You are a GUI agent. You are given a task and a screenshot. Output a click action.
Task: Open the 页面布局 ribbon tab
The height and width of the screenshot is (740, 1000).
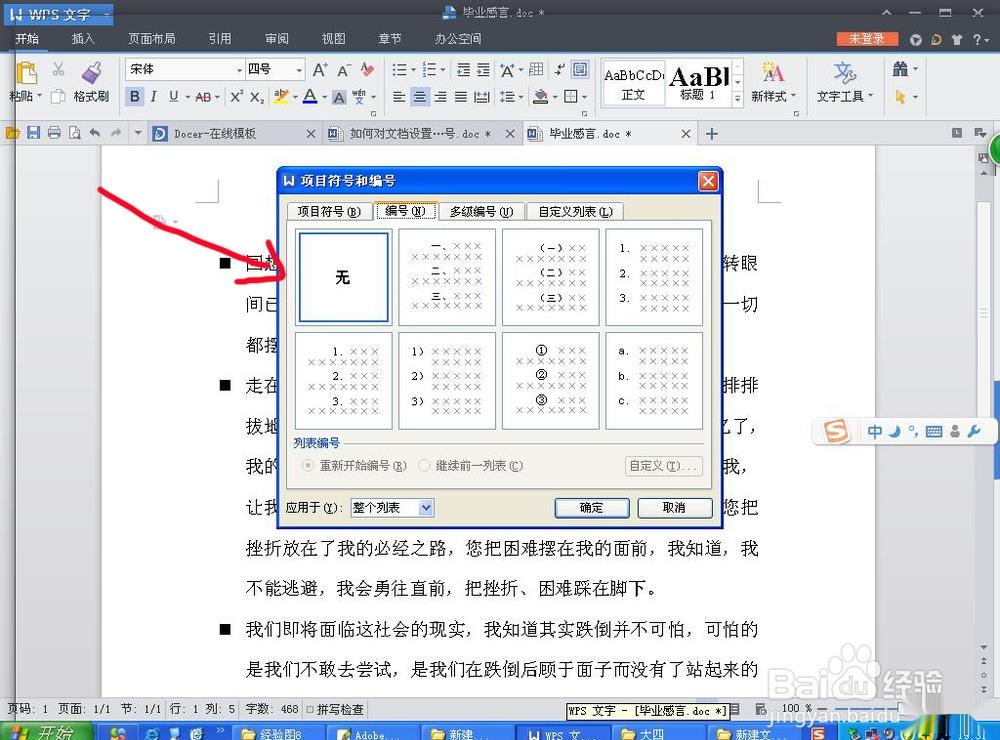coord(152,39)
